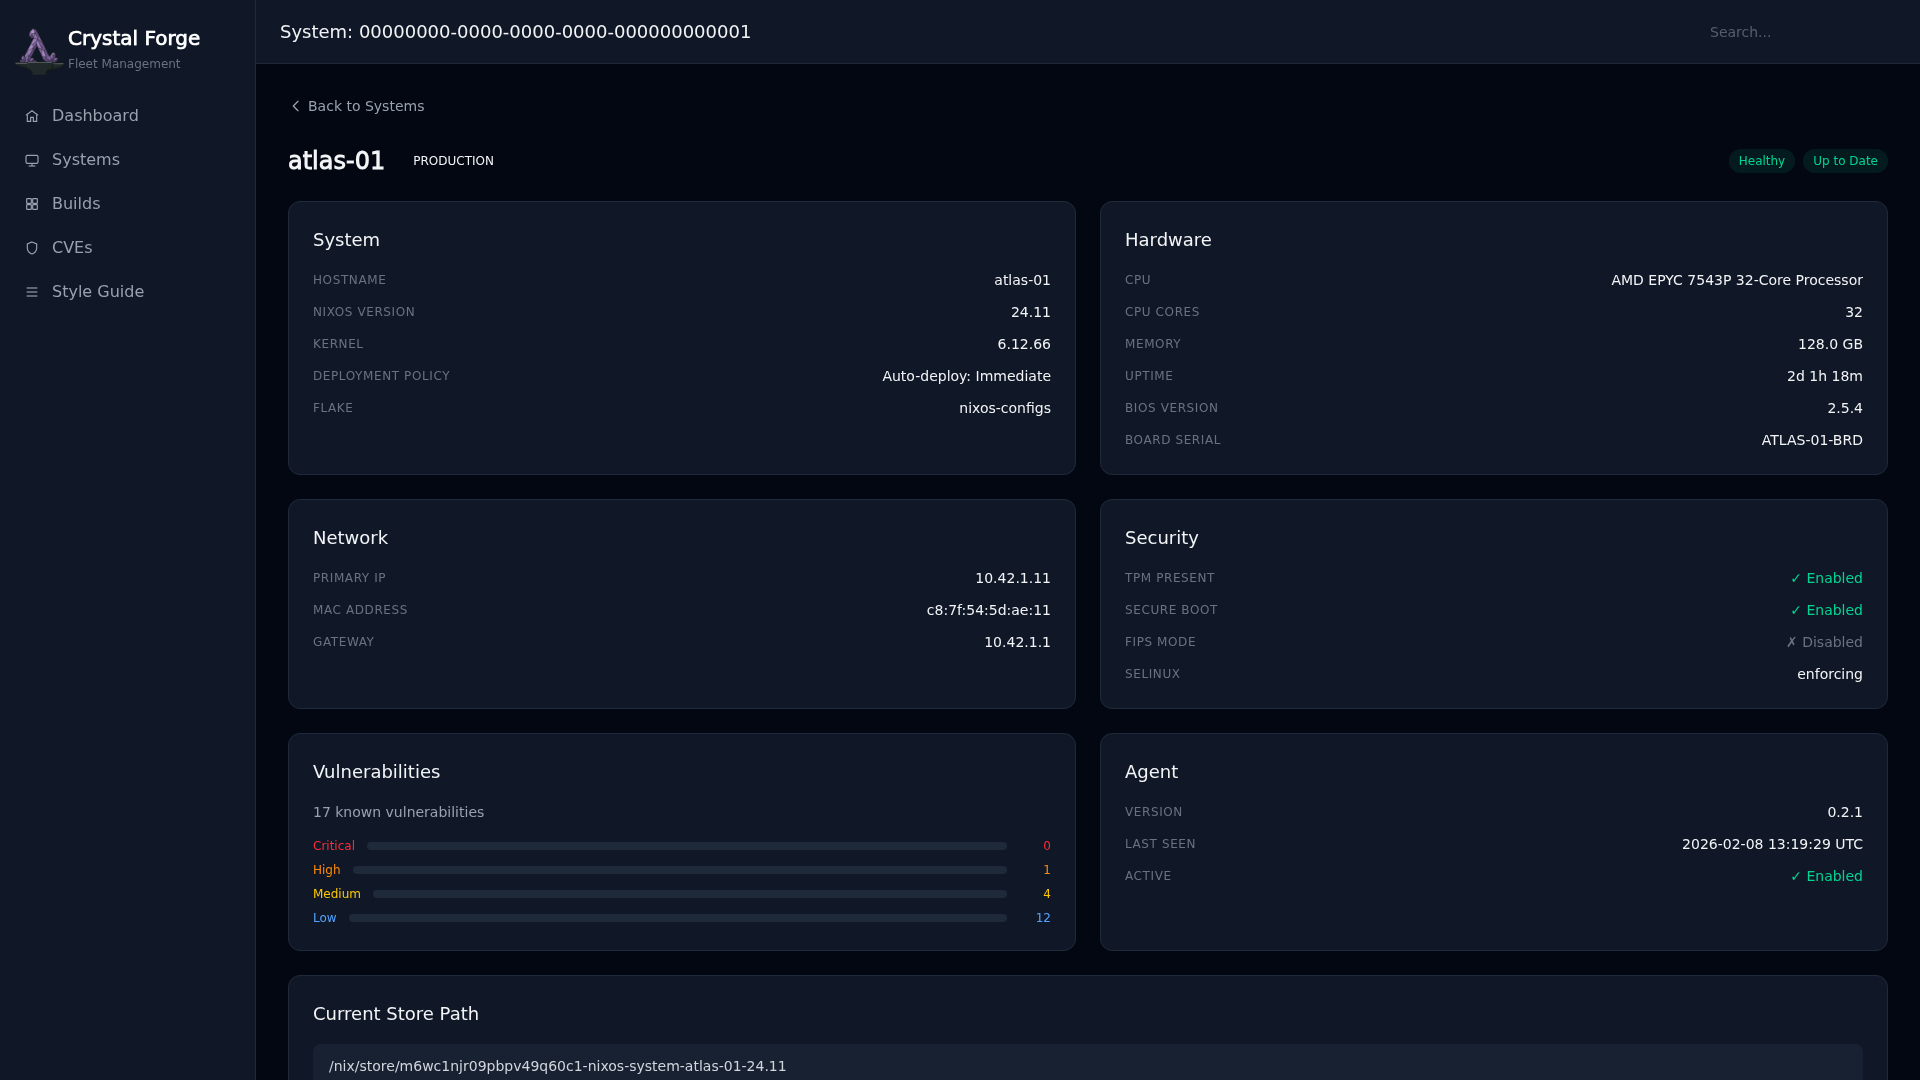Click the Secure Boot Enabled checkmark

[1795, 610]
